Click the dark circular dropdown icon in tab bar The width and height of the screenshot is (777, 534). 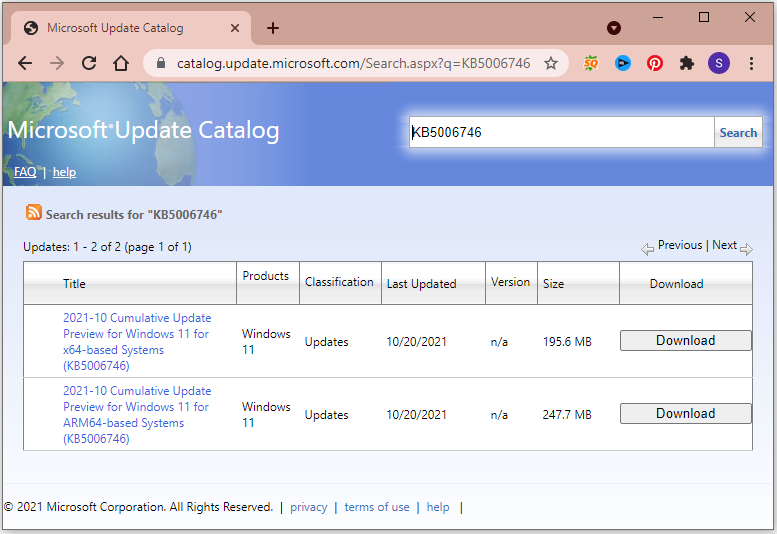[613, 28]
